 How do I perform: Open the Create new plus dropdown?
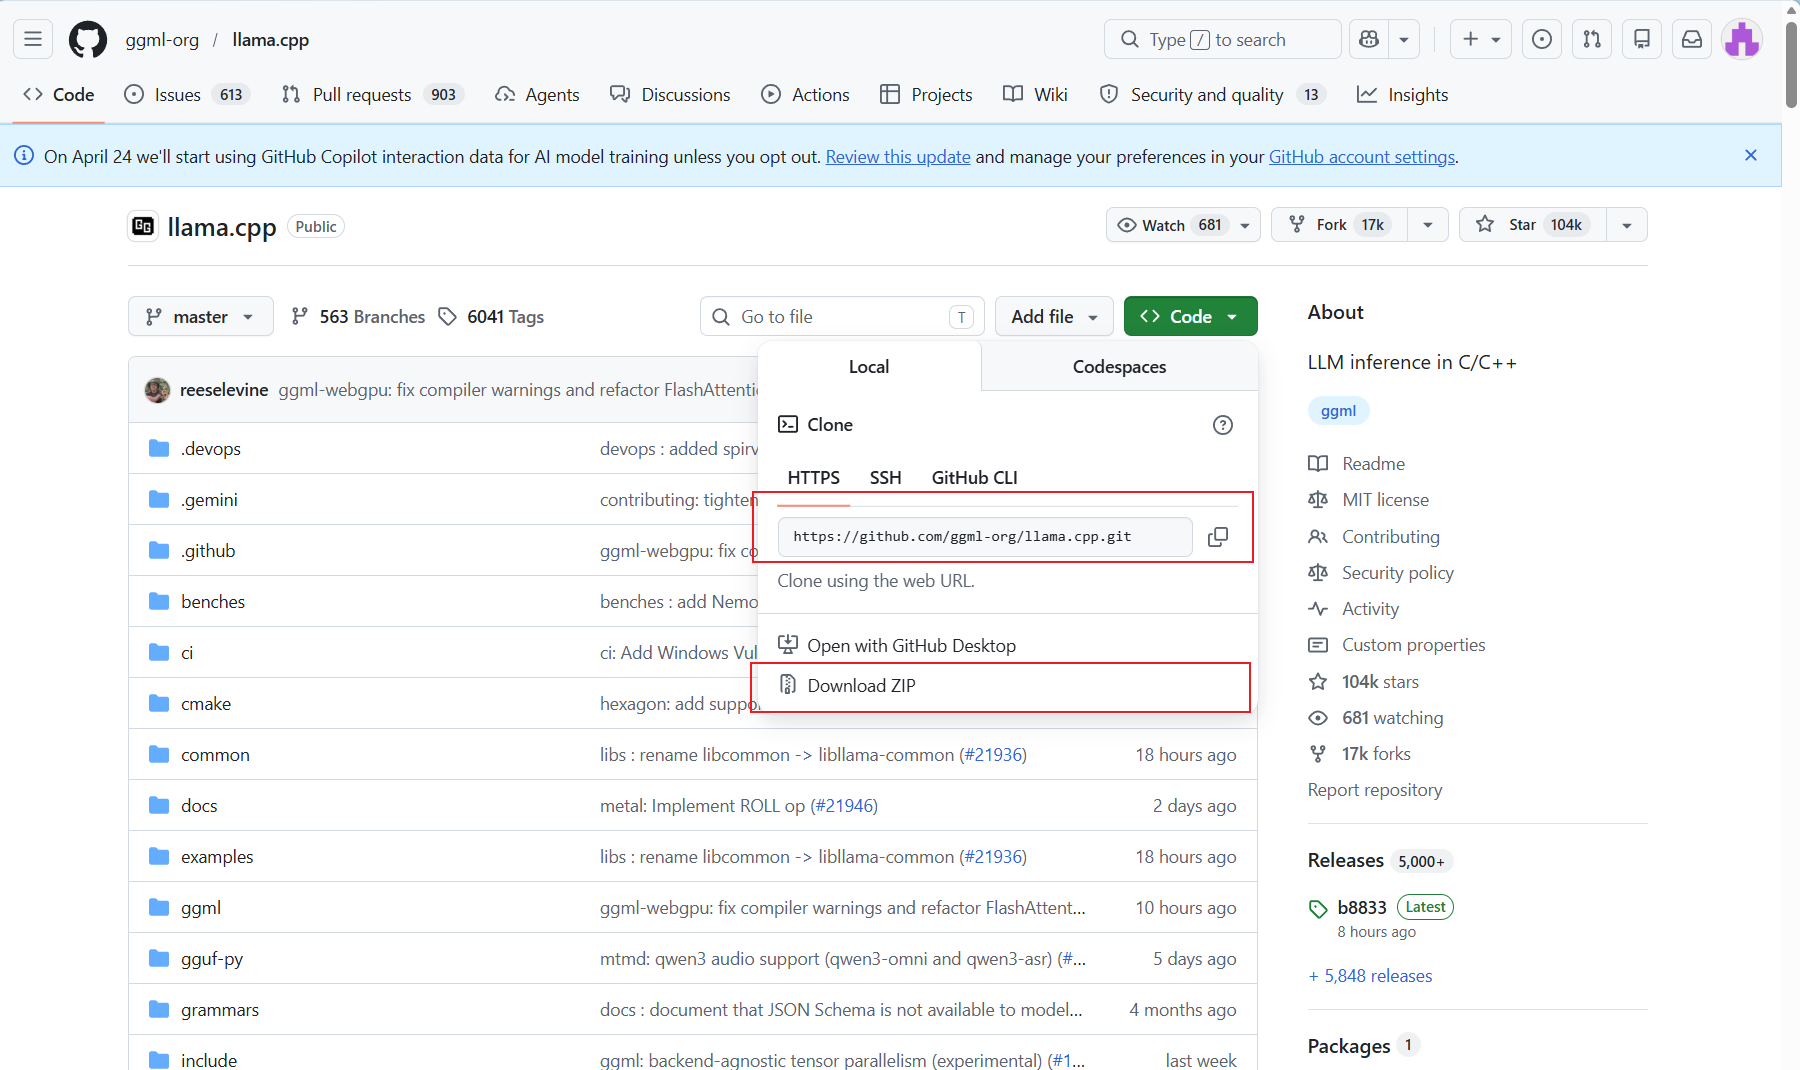pyautogui.click(x=1481, y=39)
